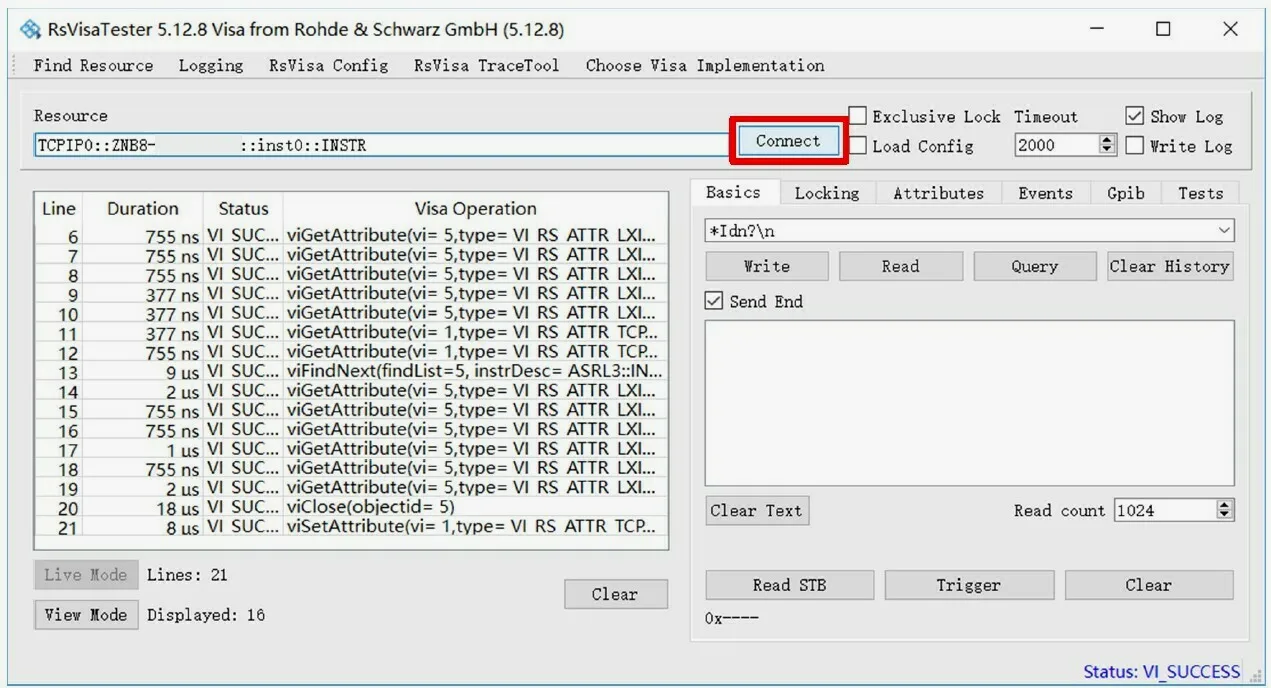The image size is (1271, 688).
Task: Switch to the Tests tab
Action: point(1201,193)
